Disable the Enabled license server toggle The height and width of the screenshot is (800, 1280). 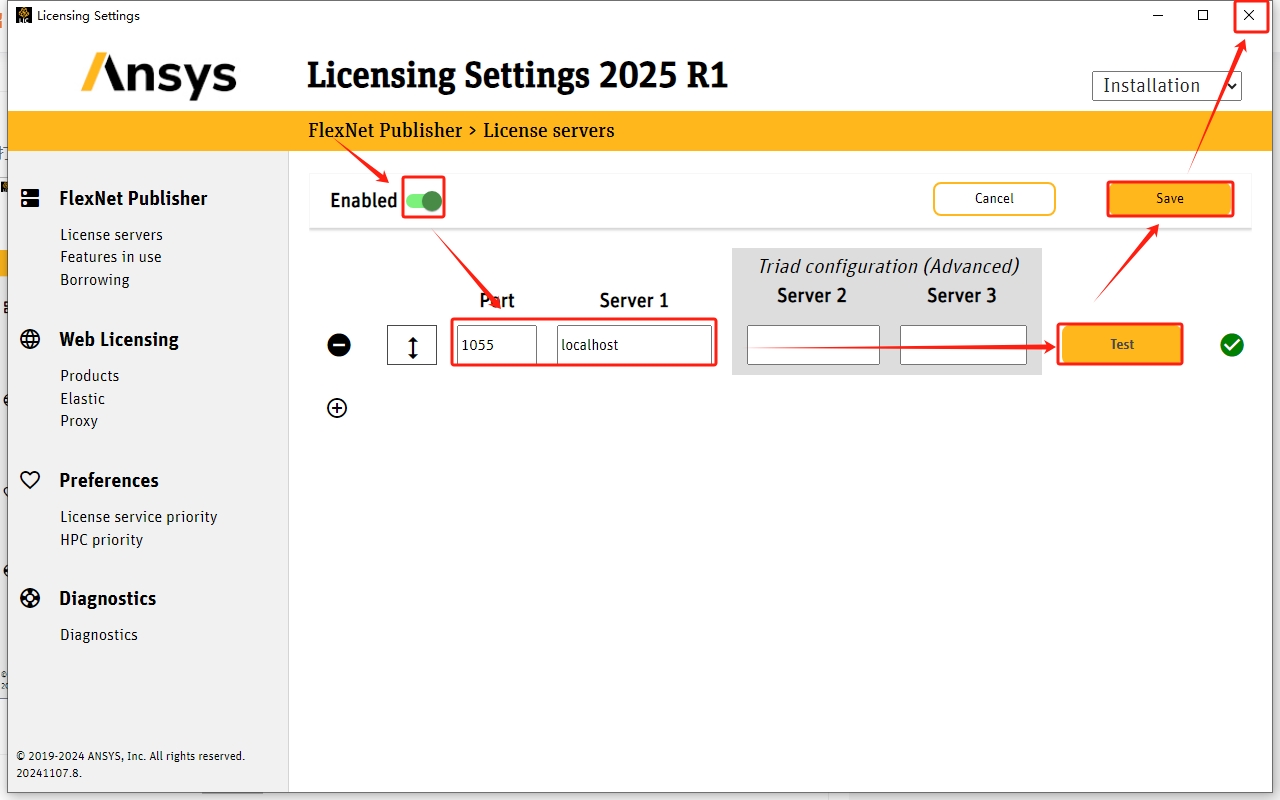pyautogui.click(x=422, y=199)
